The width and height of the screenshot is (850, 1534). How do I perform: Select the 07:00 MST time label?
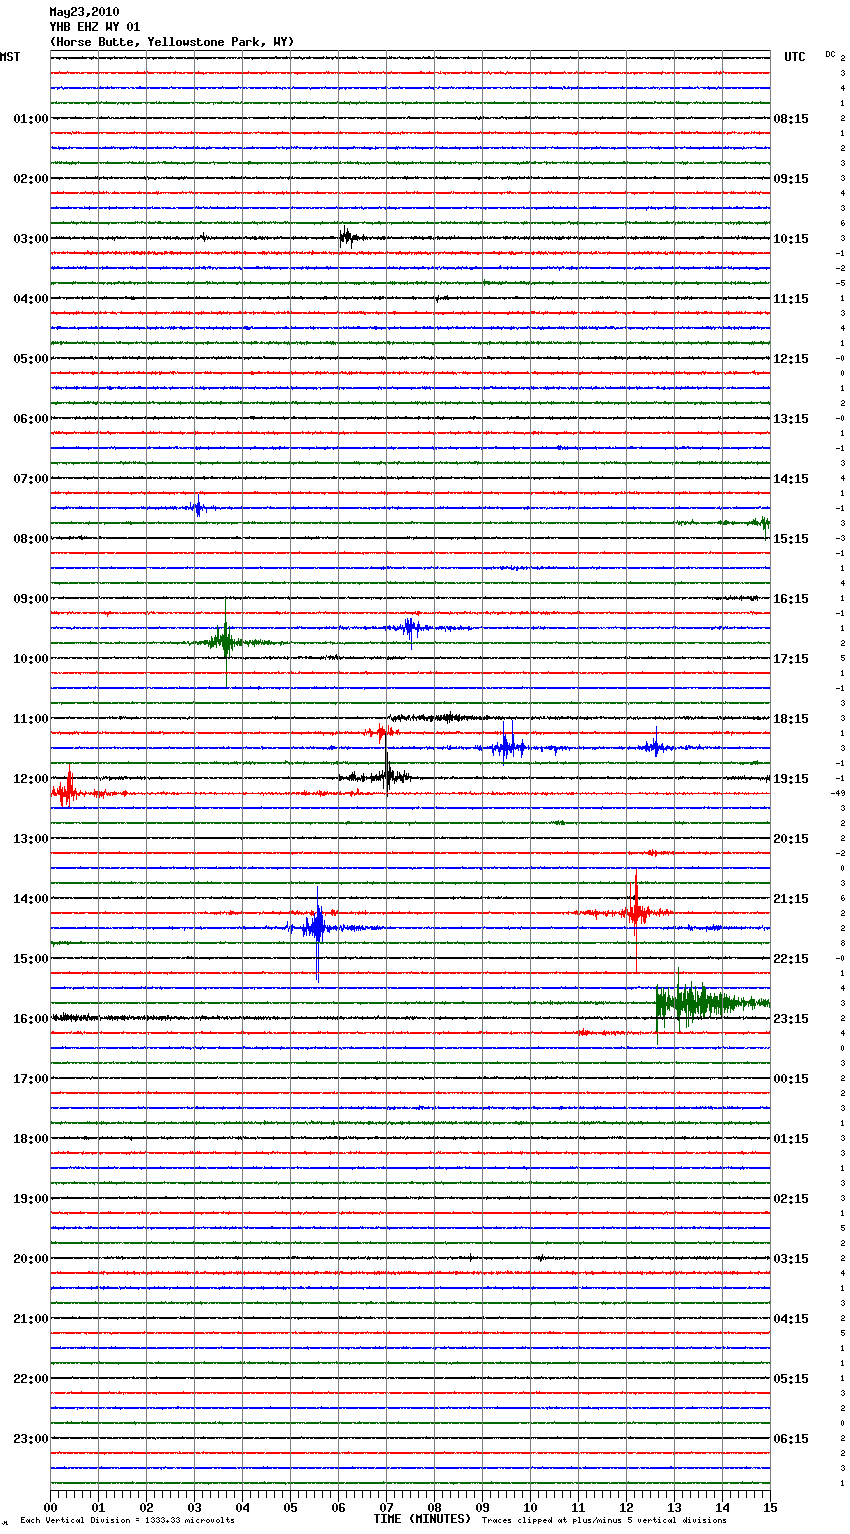(31, 479)
